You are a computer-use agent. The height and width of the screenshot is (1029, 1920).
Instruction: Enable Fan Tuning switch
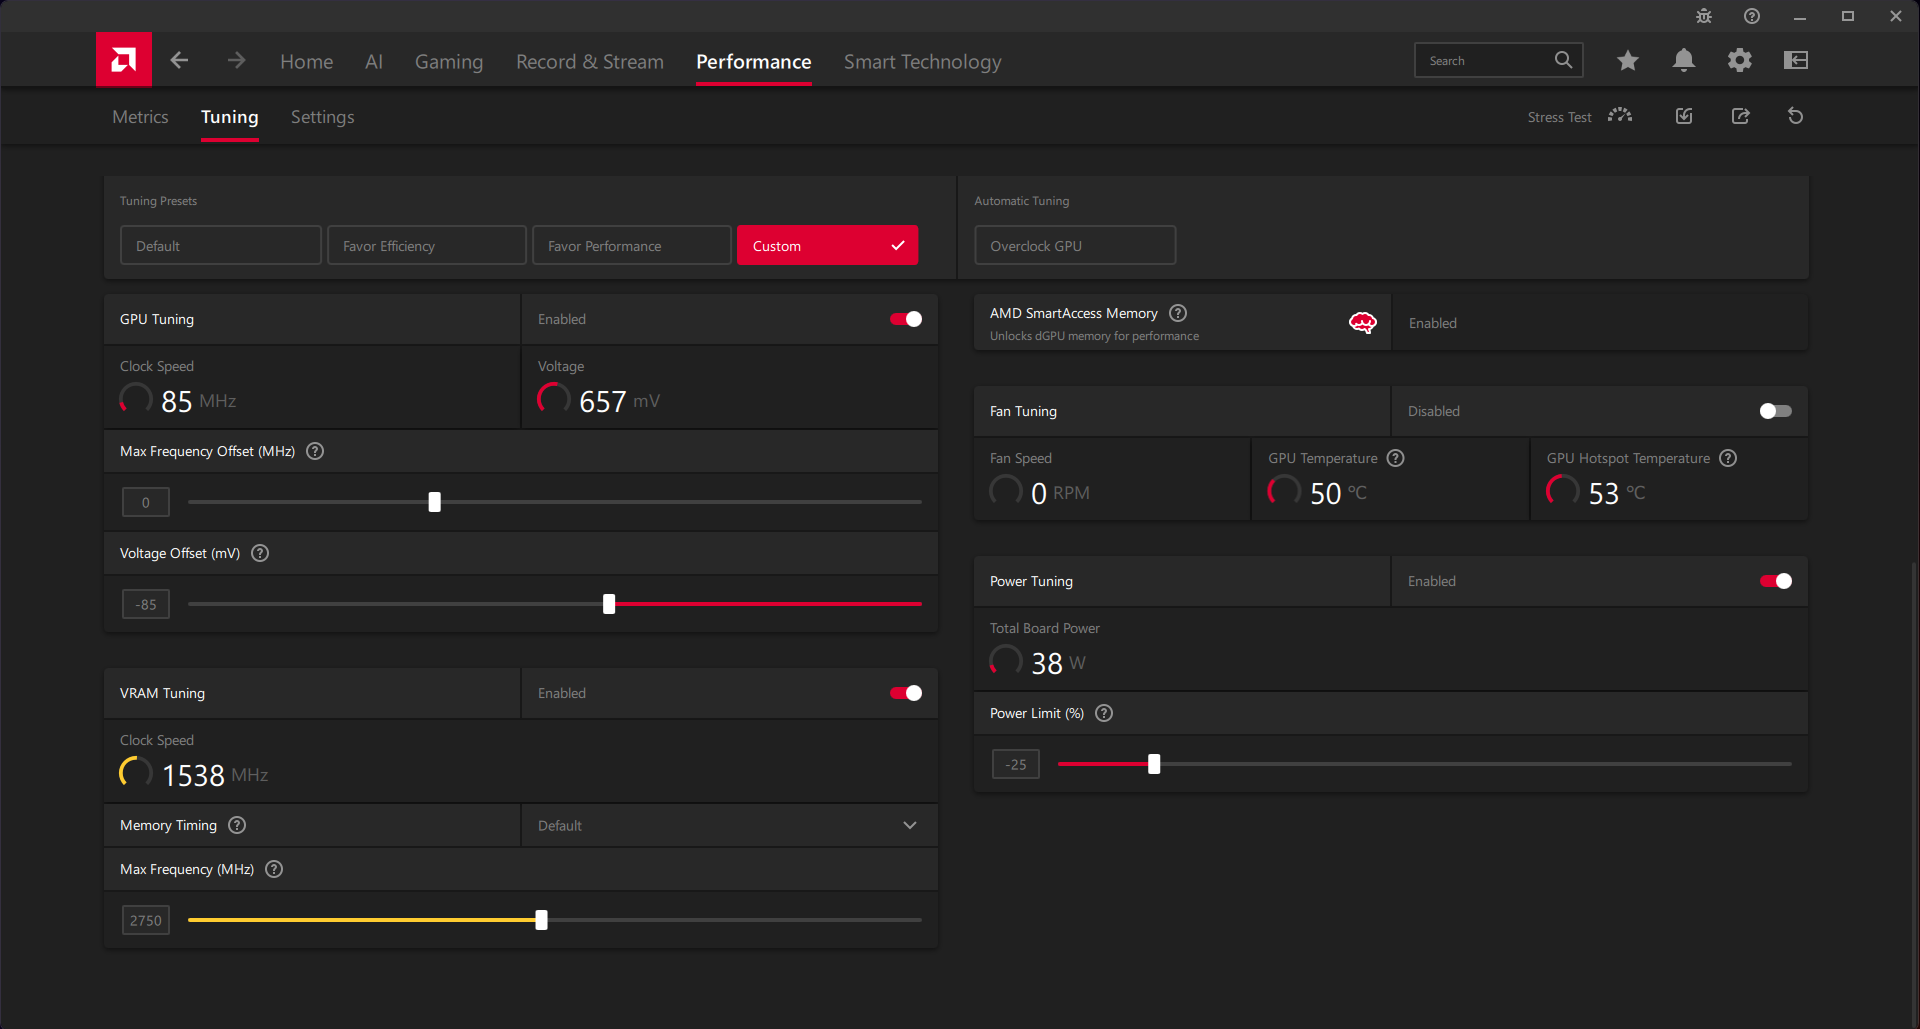(1776, 411)
